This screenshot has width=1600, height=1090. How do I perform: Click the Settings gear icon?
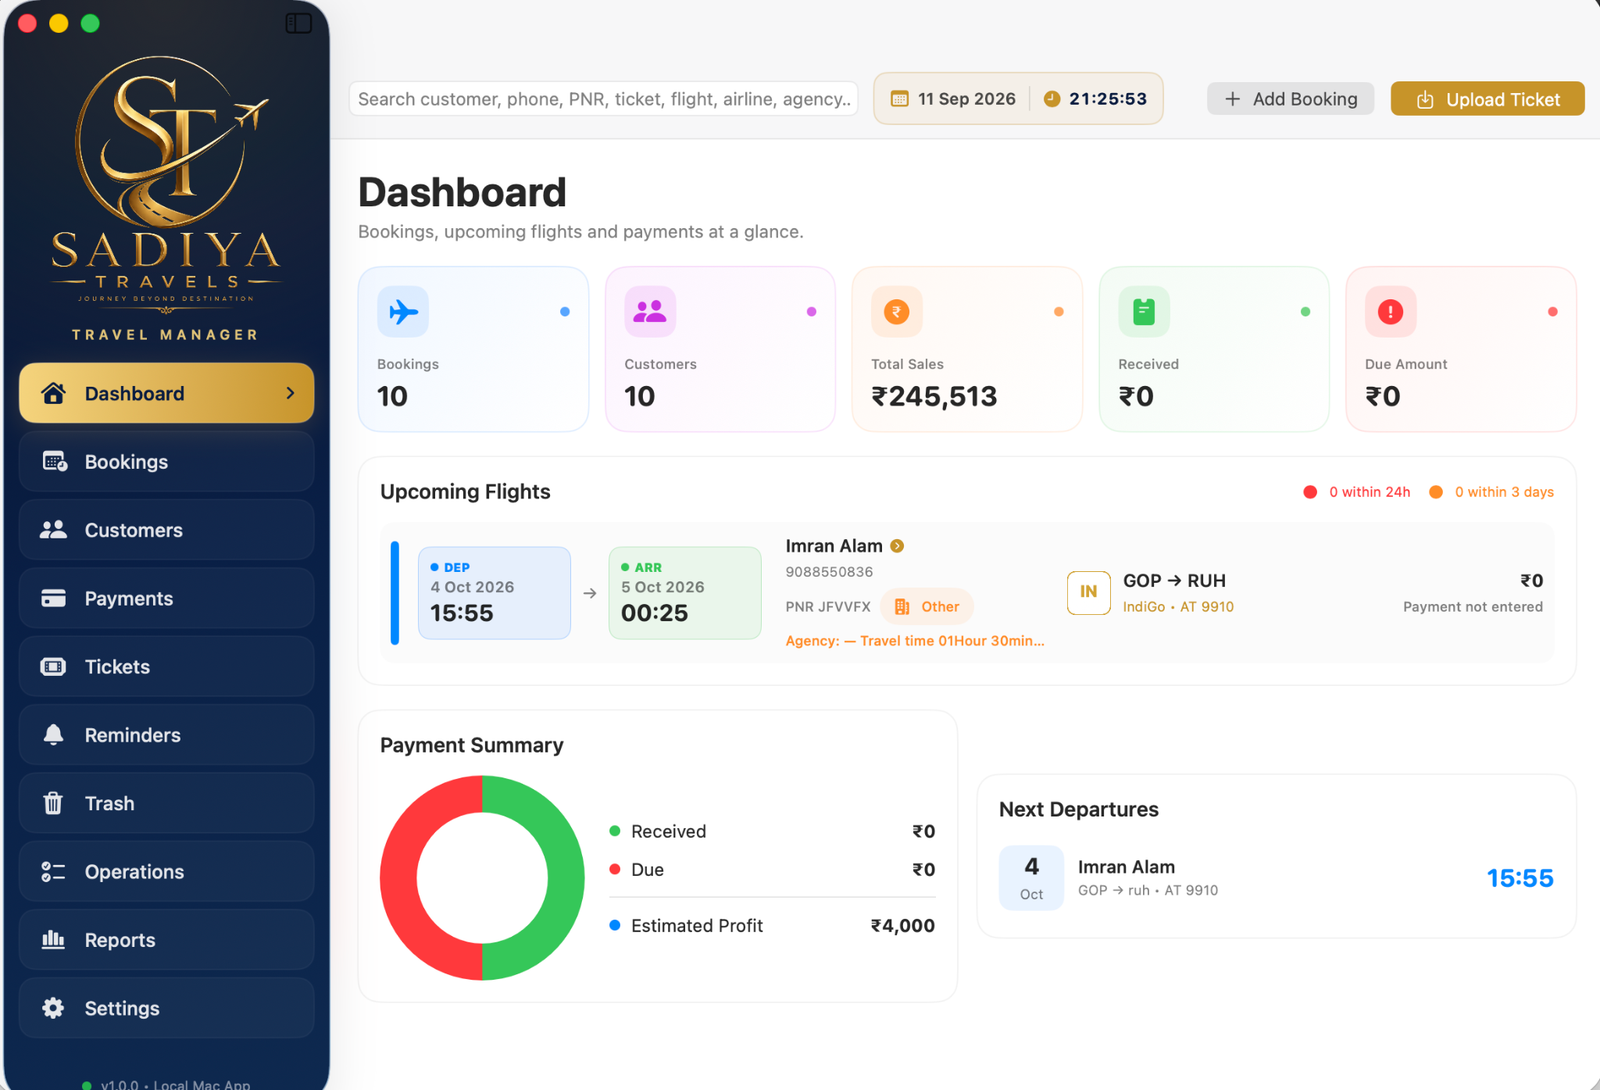point(53,1008)
